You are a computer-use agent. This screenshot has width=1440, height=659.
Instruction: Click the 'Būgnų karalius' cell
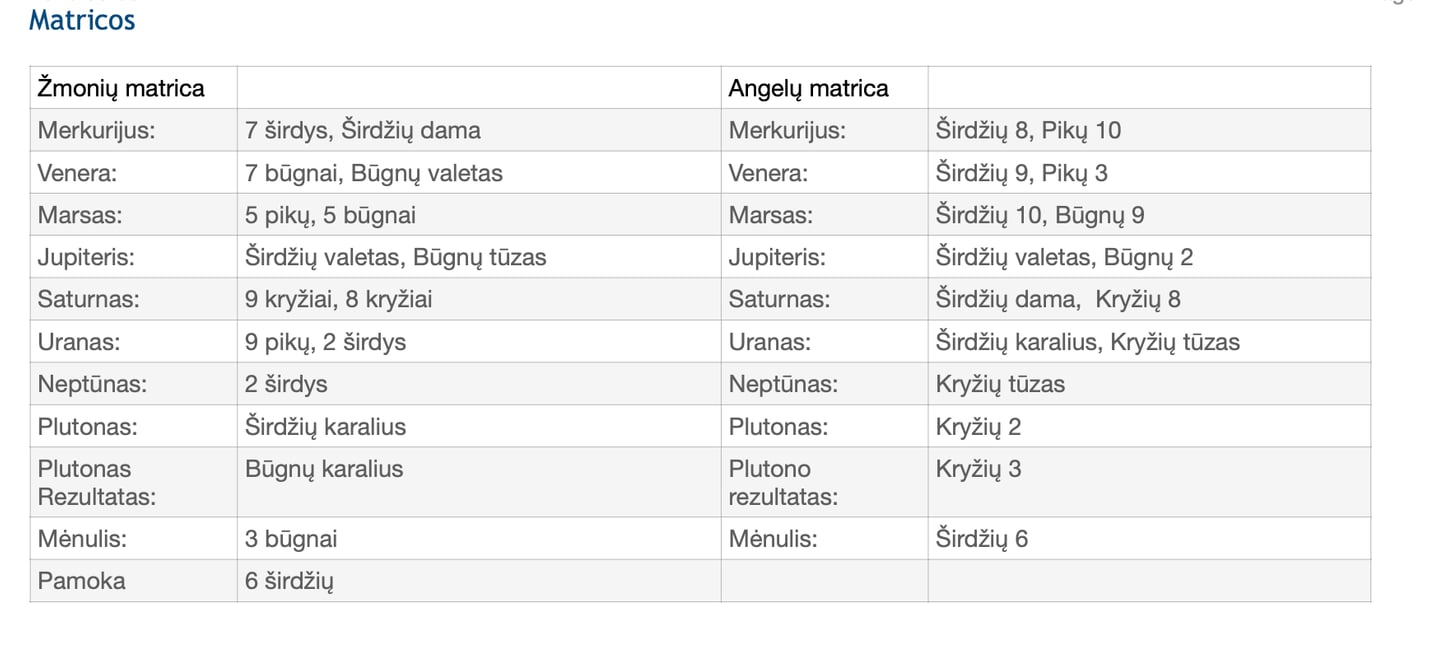[x=324, y=469]
